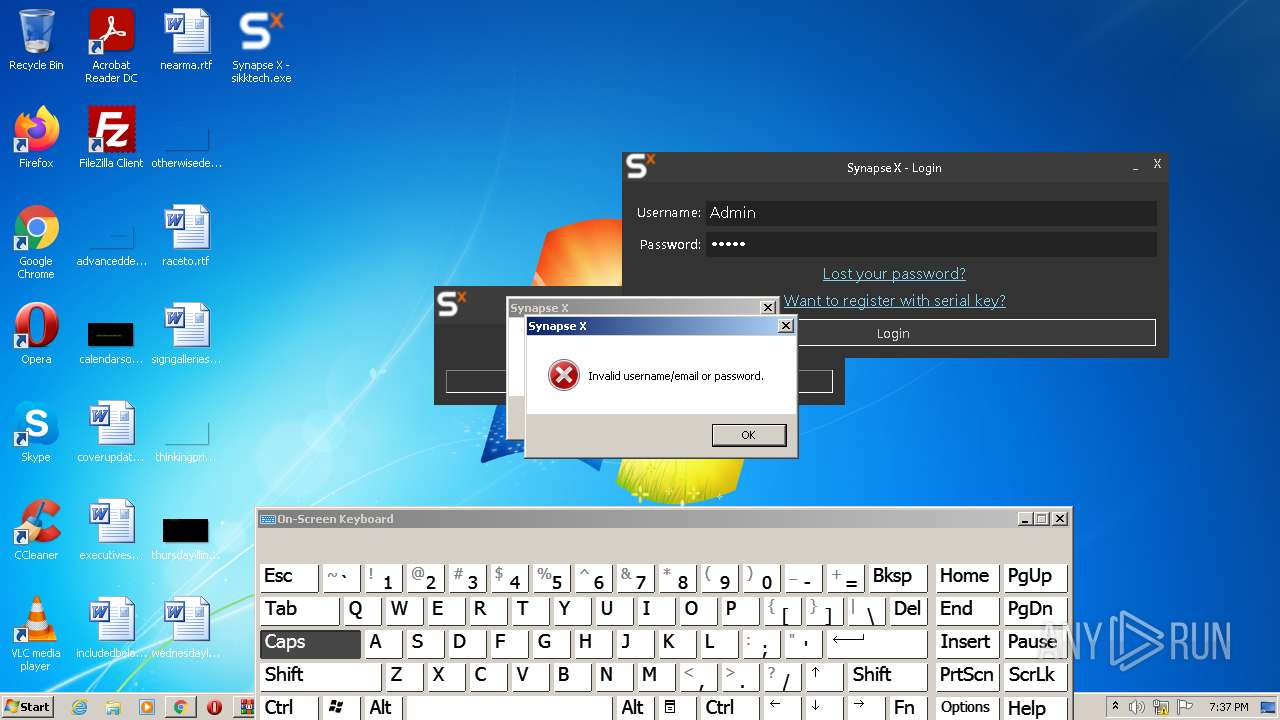Open Windows Media Player taskbar icon
The width and height of the screenshot is (1280, 720).
(x=147, y=707)
